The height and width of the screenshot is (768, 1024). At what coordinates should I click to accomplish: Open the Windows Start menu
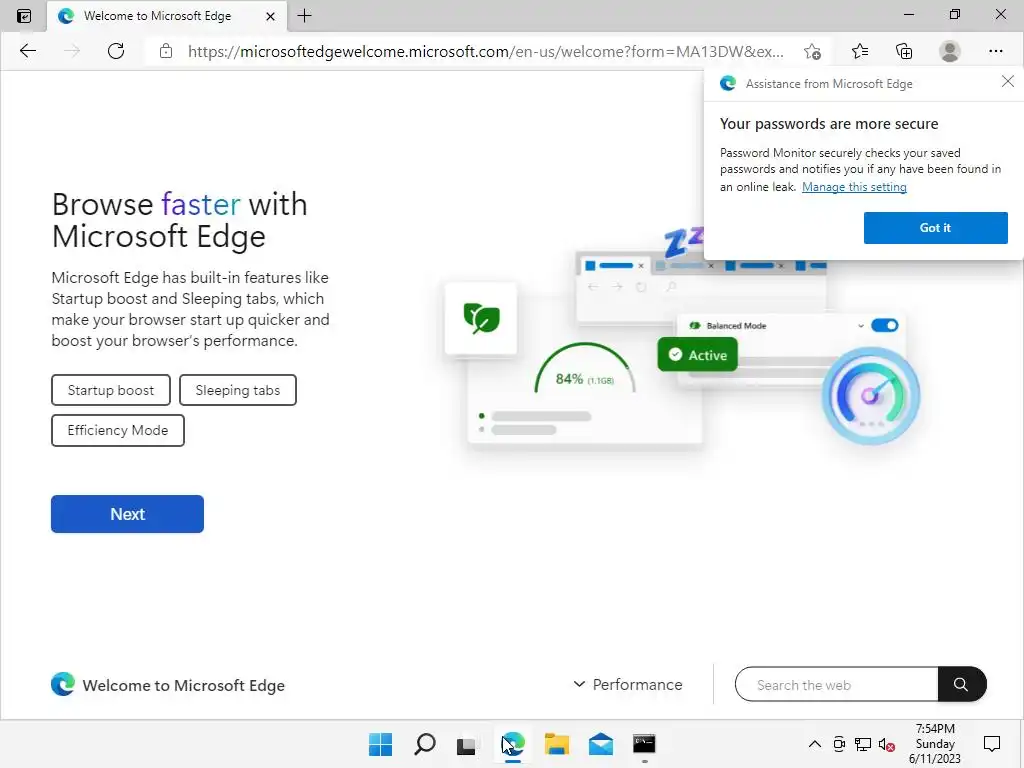click(380, 744)
